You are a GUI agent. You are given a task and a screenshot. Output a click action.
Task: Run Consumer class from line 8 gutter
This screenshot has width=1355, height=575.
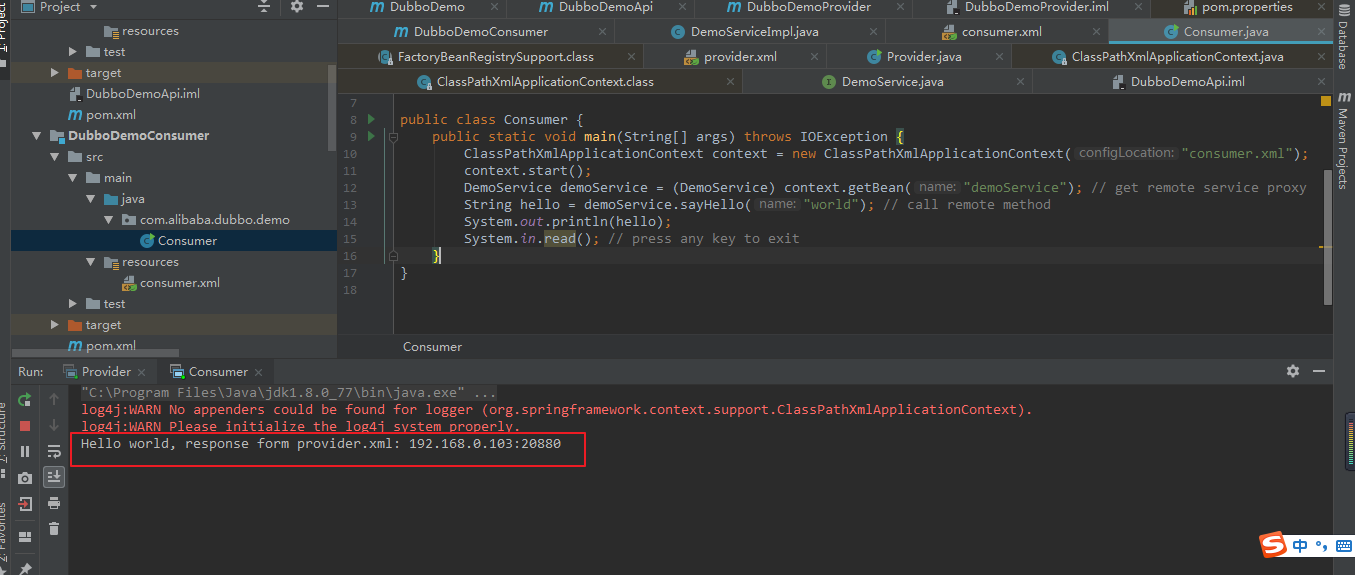tap(372, 119)
